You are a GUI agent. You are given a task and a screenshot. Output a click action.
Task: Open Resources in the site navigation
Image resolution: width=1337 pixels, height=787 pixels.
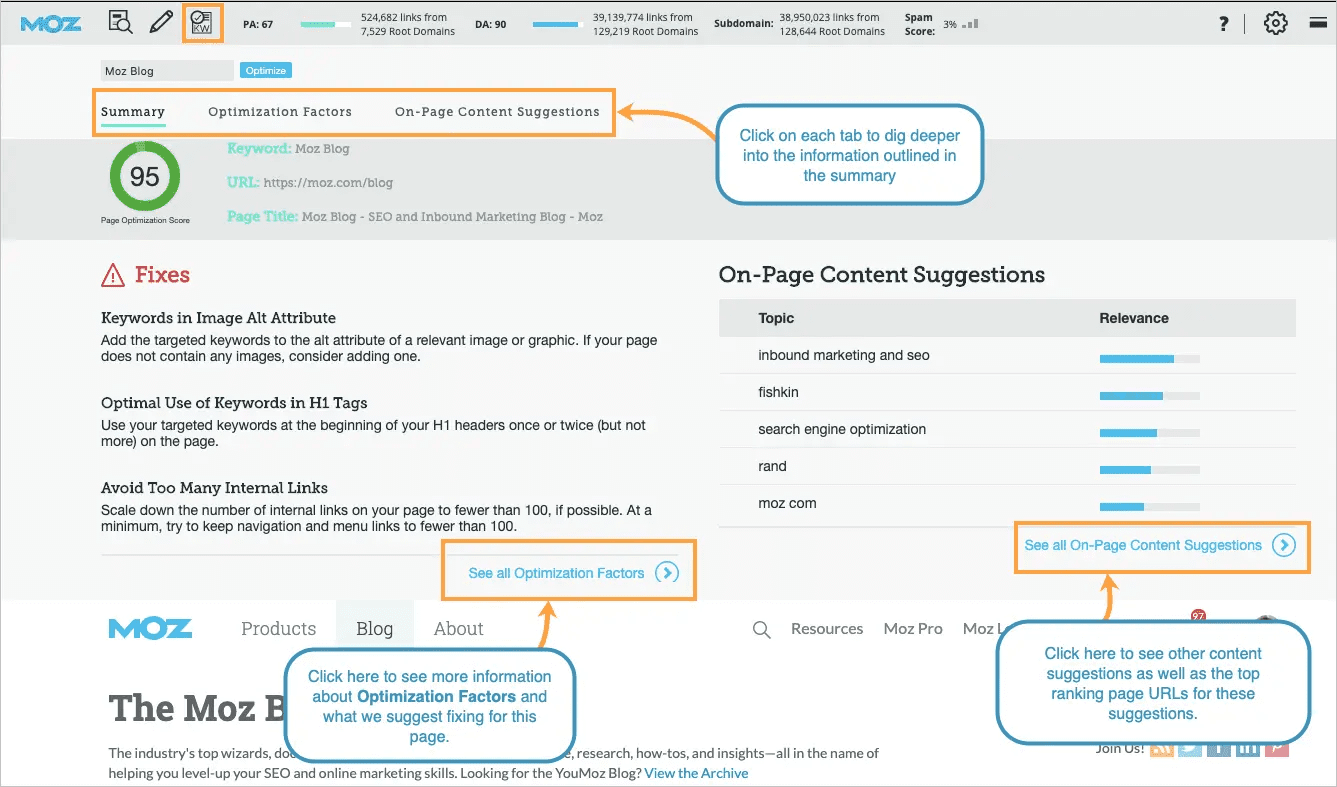click(x=827, y=629)
